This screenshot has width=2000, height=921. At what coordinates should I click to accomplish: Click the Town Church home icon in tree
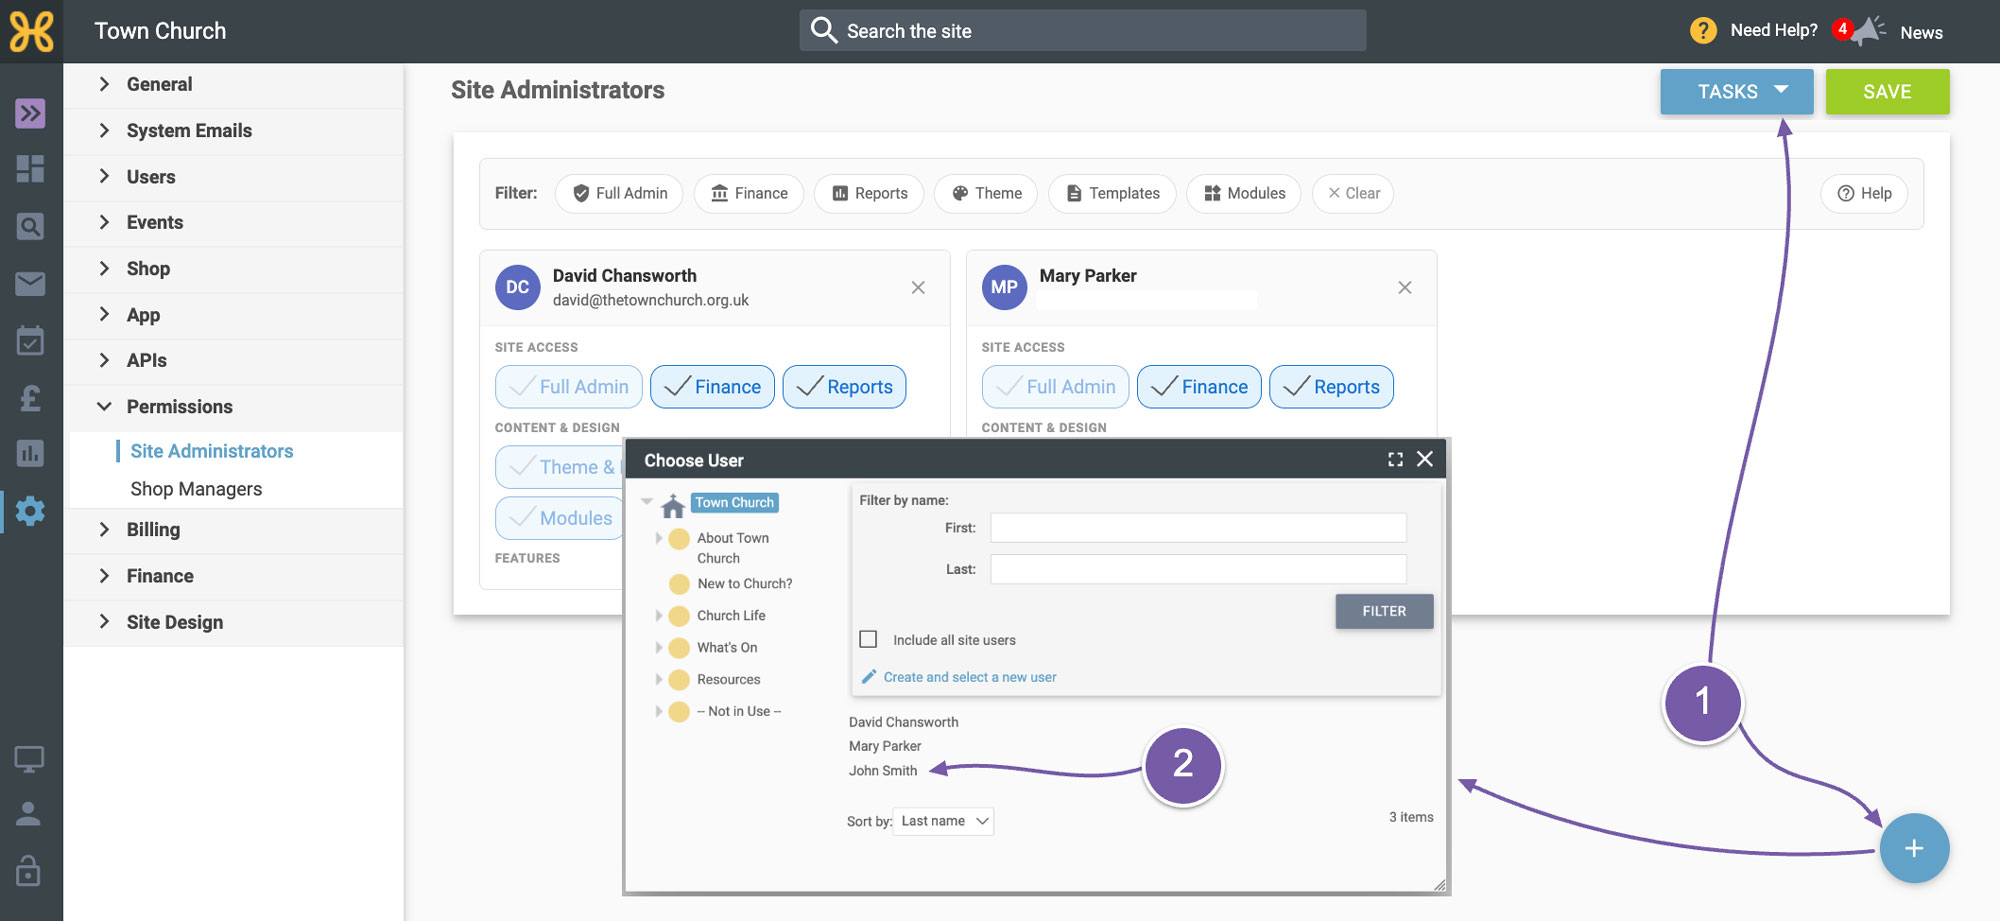tap(673, 505)
